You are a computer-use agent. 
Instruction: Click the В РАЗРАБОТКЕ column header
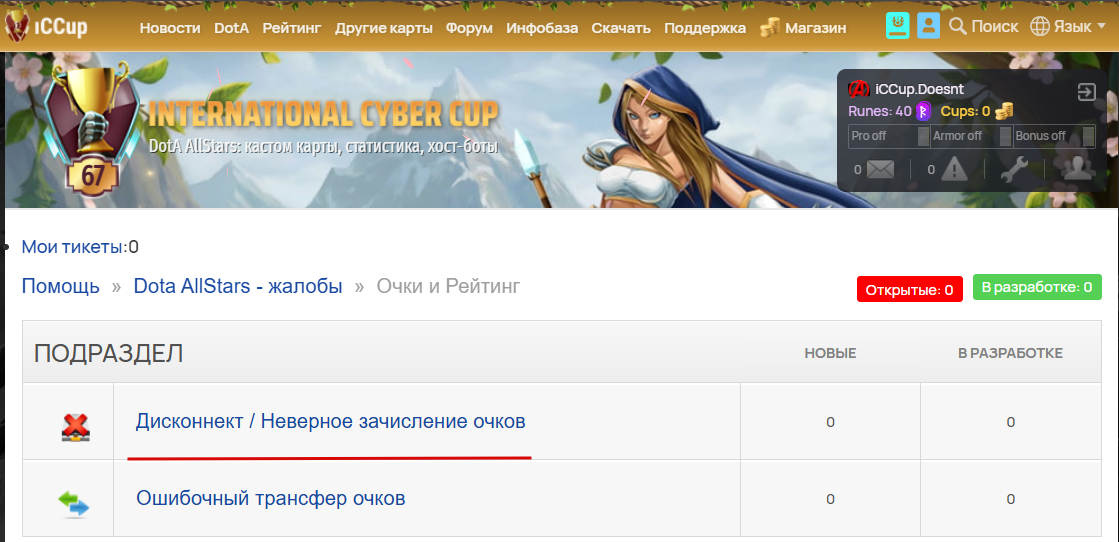1011,353
